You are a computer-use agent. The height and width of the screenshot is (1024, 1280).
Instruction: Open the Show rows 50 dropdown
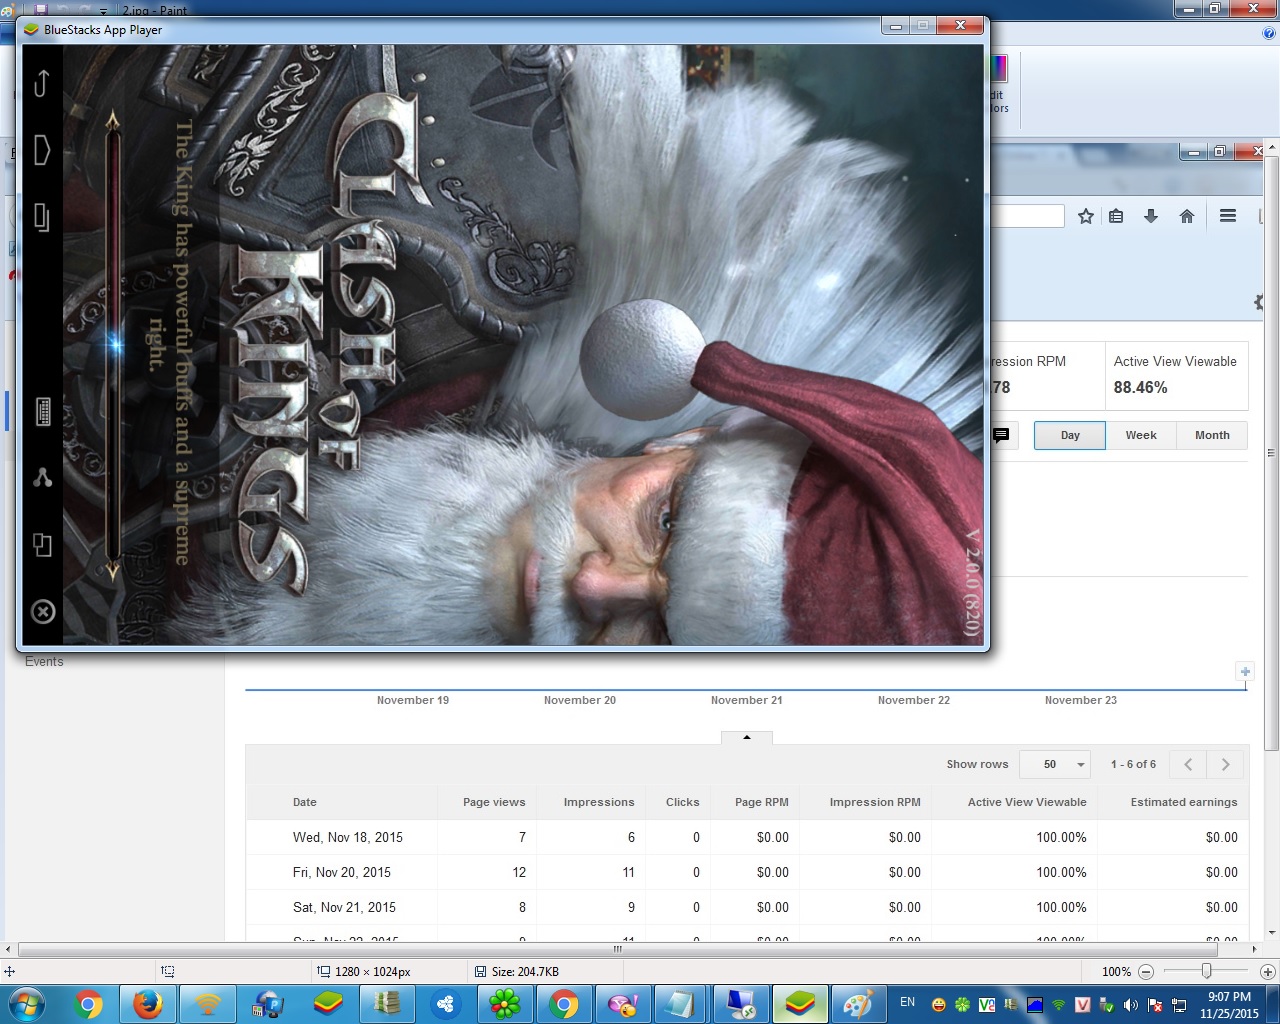point(1054,764)
